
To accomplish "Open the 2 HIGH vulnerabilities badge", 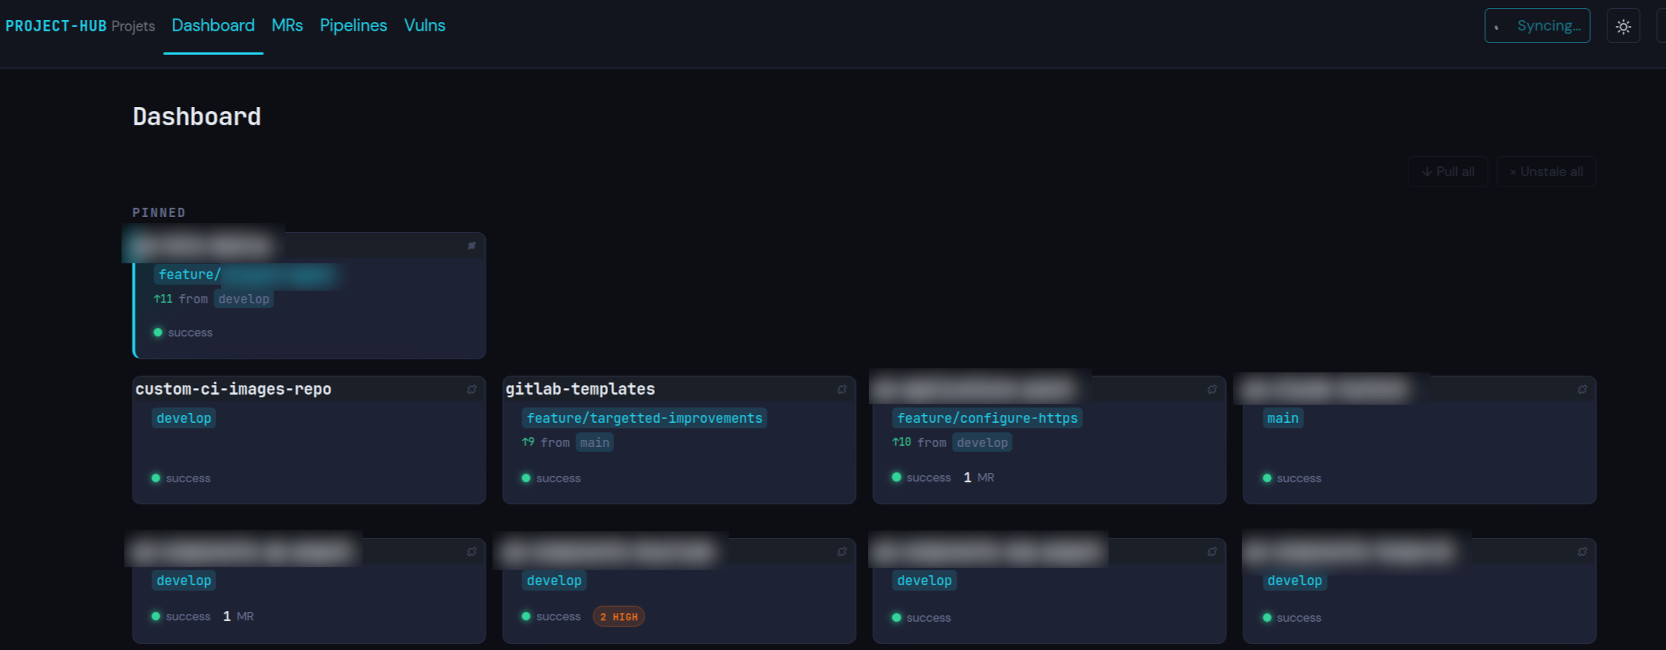I will pyautogui.click(x=619, y=616).
